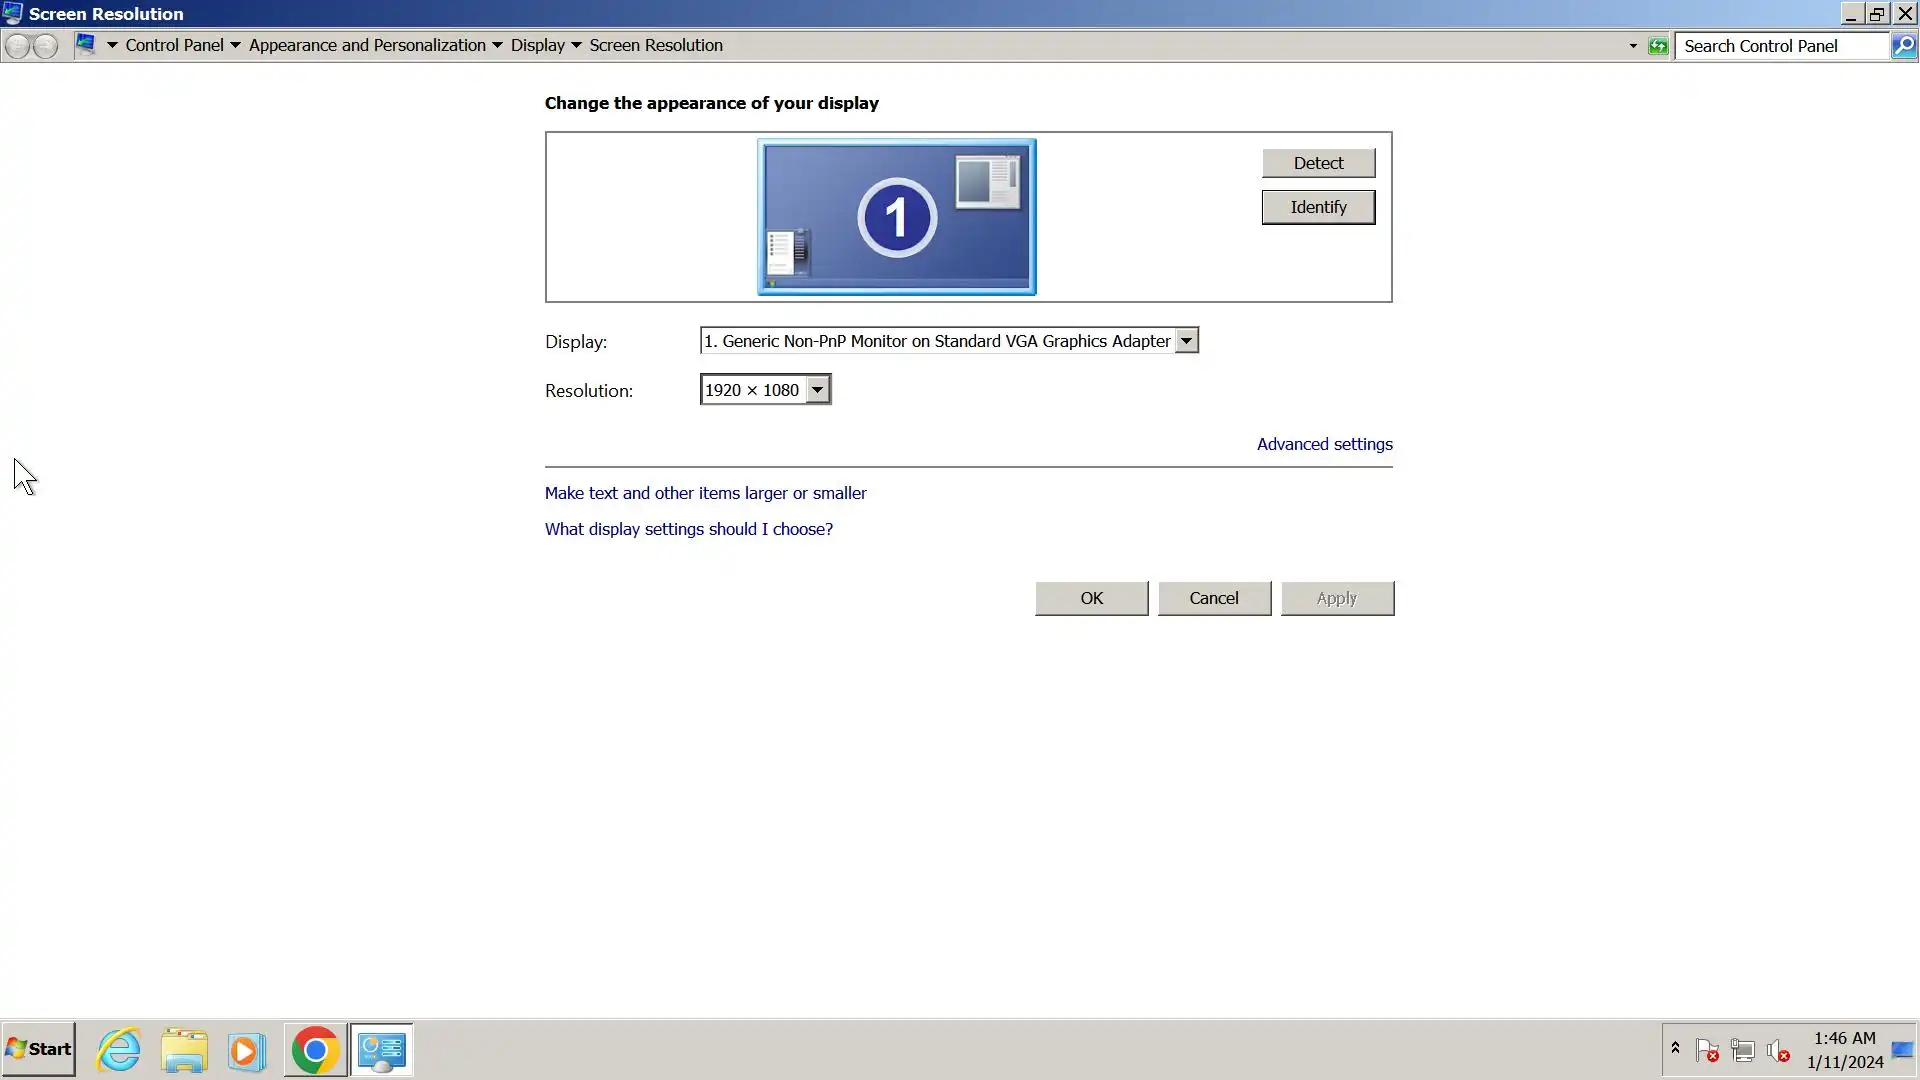This screenshot has height=1080, width=1920.
Task: Click the network tray icon
Action: [x=1742, y=1051]
